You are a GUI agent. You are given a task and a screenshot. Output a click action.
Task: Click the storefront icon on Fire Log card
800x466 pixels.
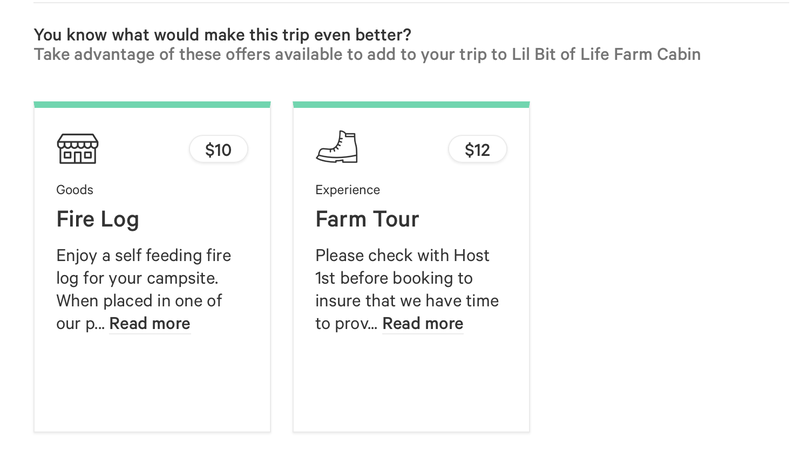point(78,149)
